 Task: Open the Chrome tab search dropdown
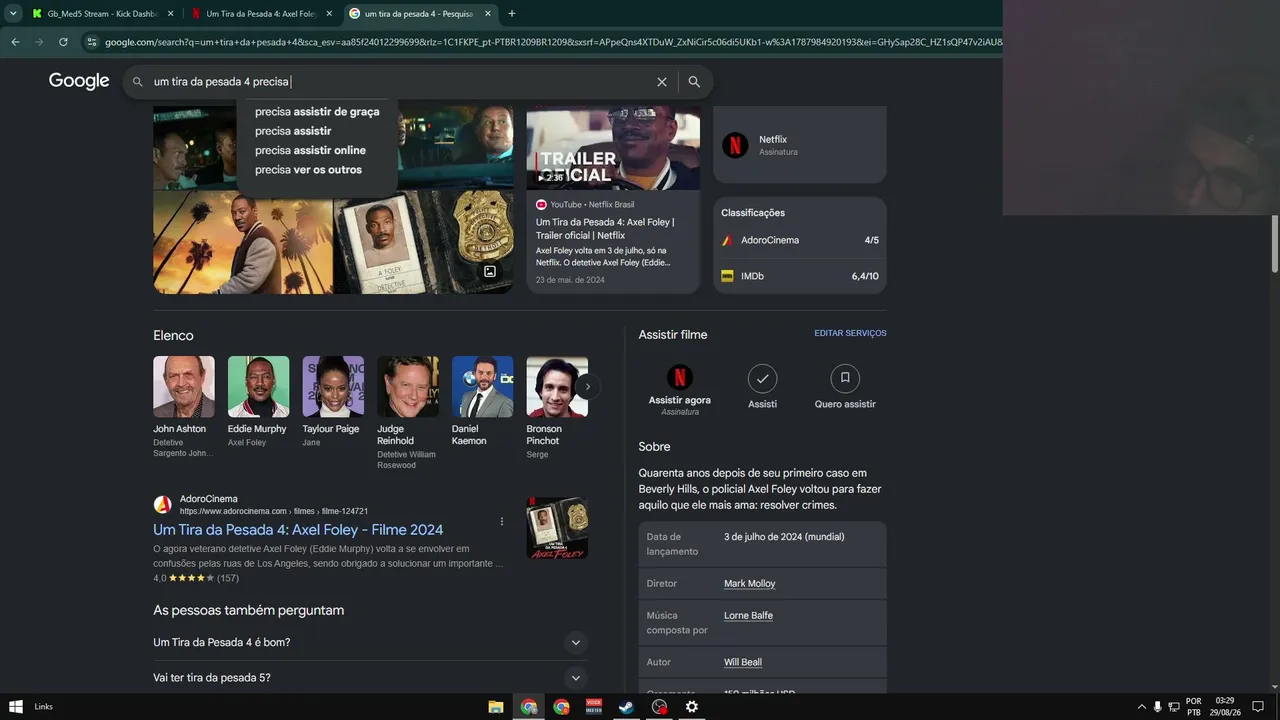(x=13, y=13)
